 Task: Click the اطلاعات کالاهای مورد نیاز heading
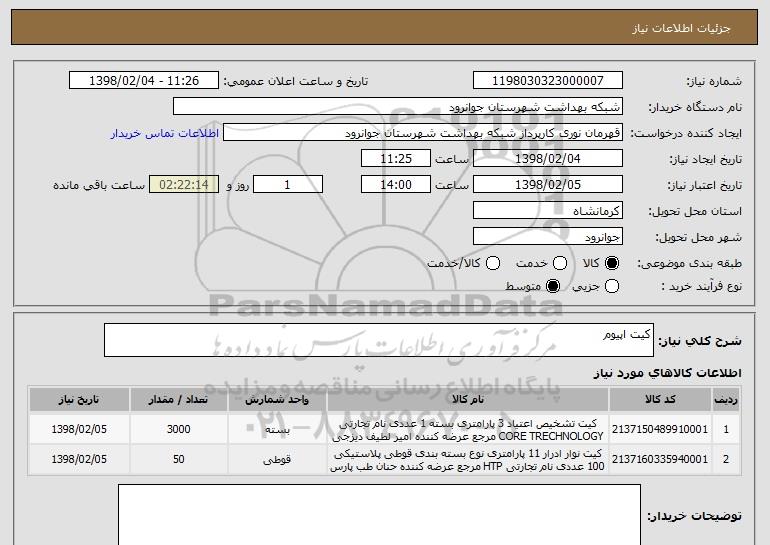[667, 373]
